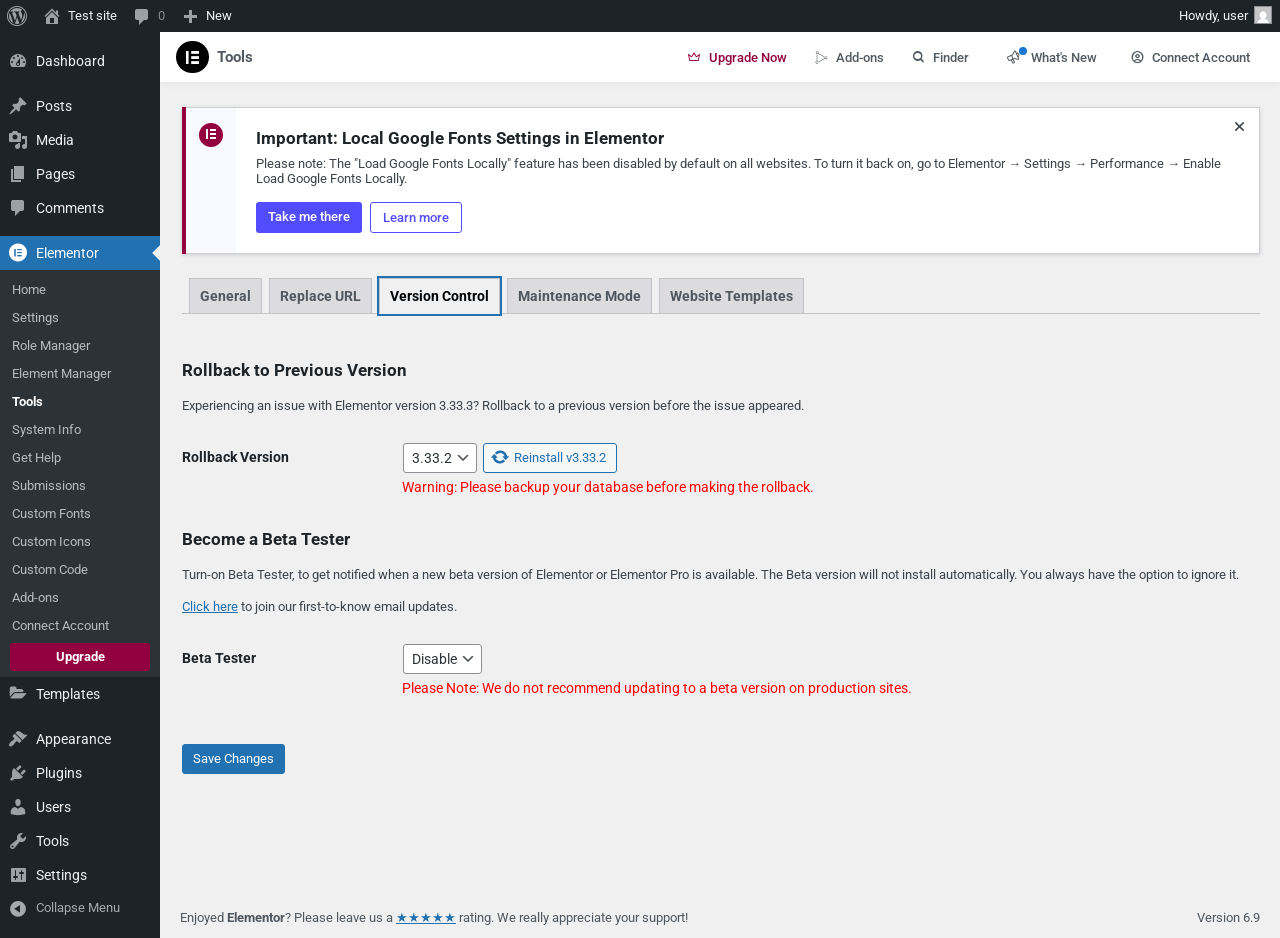
Task: Click the WordPress logo icon
Action: 17,15
